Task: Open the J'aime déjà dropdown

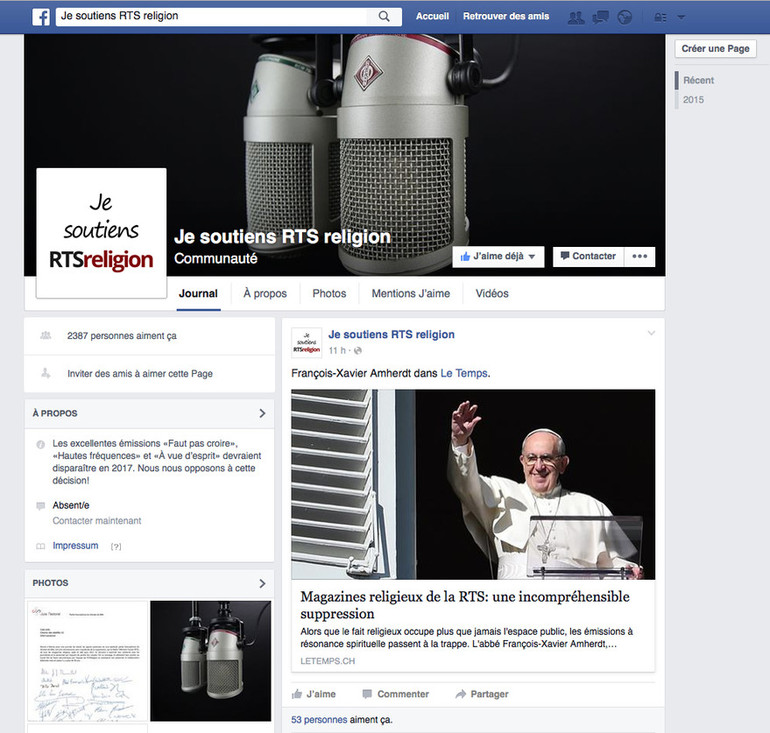Action: [x=498, y=256]
